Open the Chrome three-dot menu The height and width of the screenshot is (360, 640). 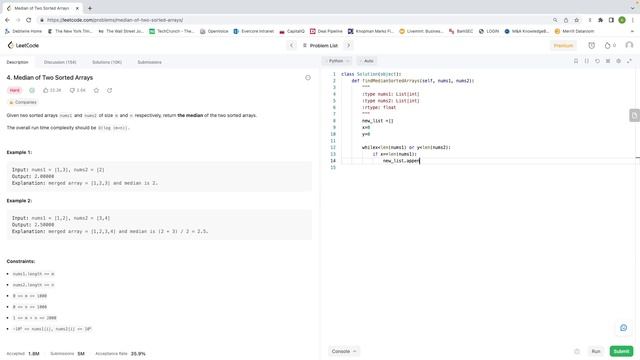tap(633, 20)
